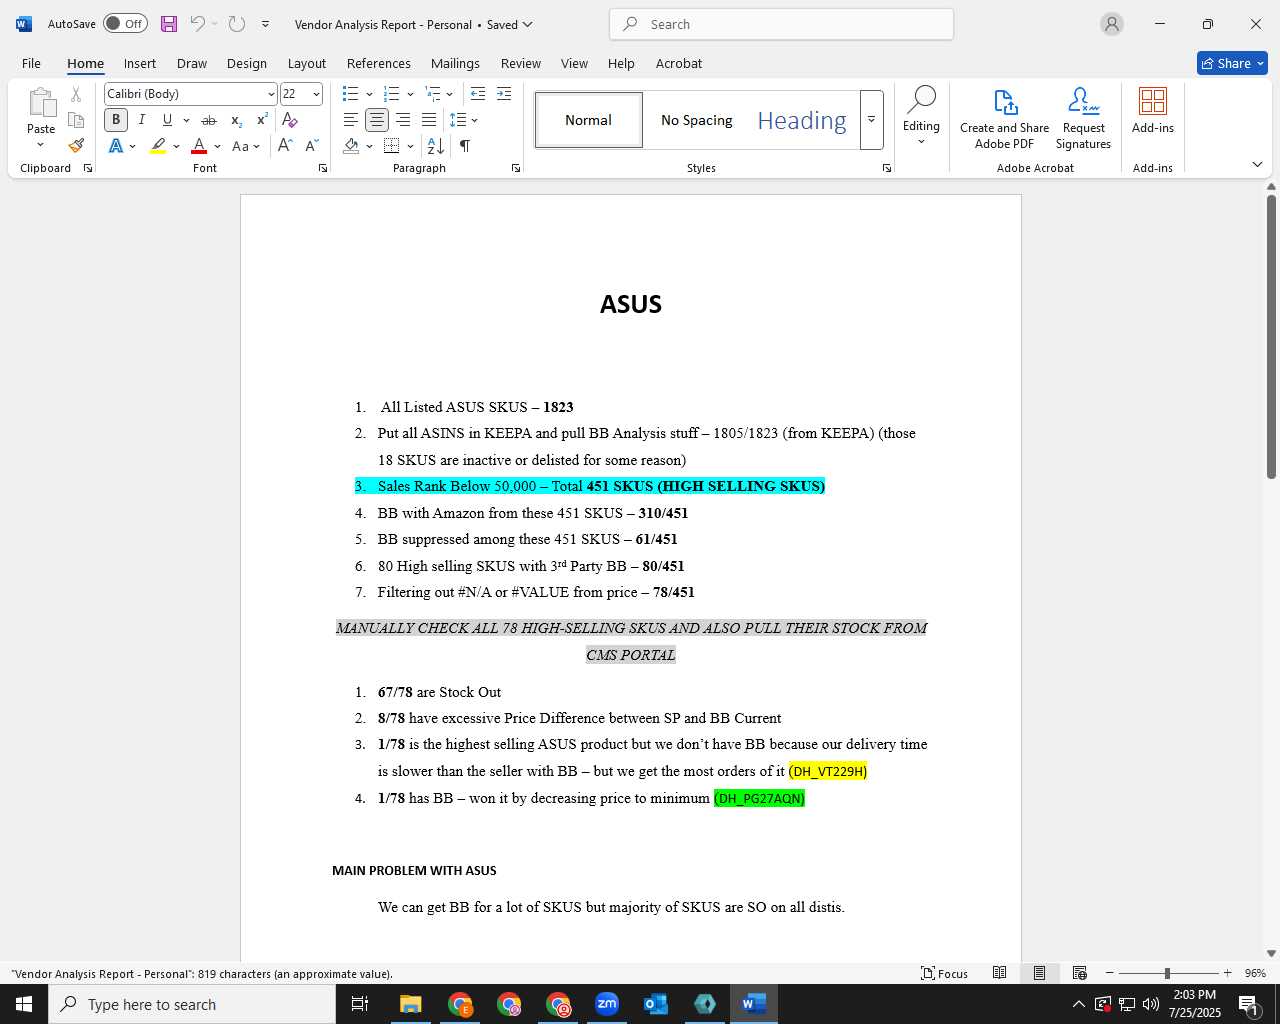Apply the No Spacing style
Viewport: 1280px width, 1024px height.
pyautogui.click(x=697, y=120)
